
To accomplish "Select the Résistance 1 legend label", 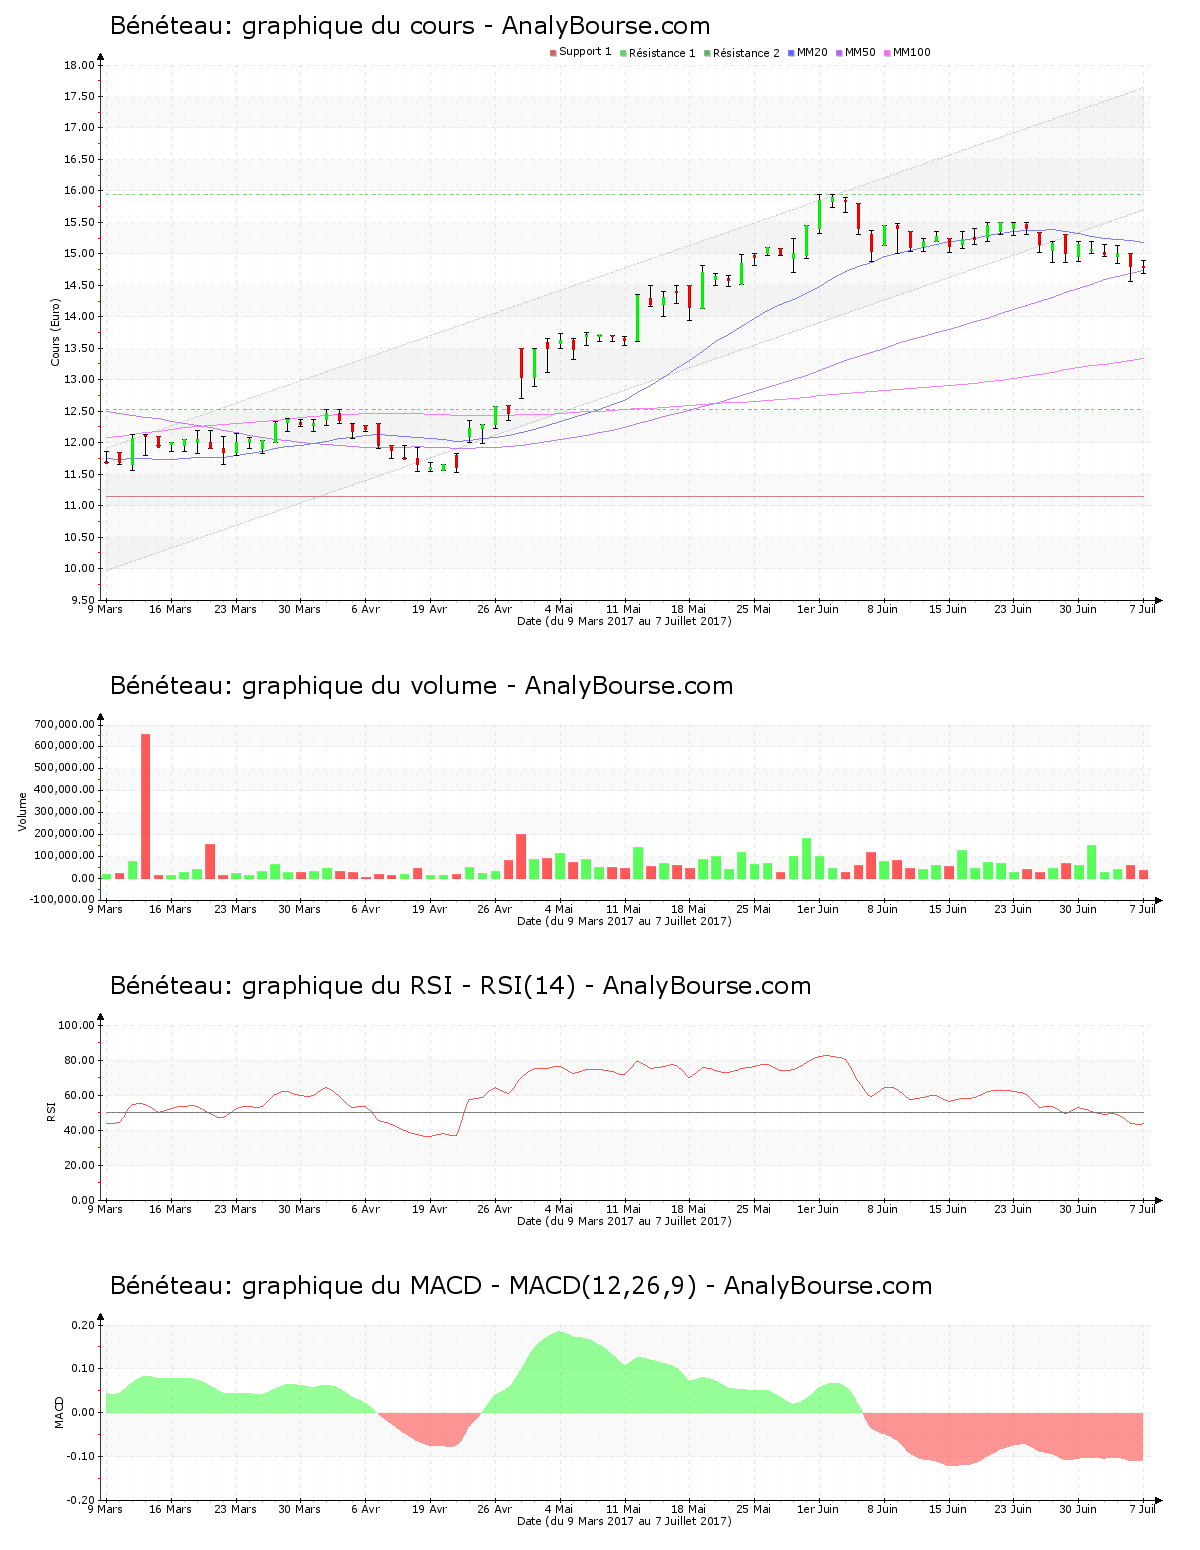I will (662, 53).
